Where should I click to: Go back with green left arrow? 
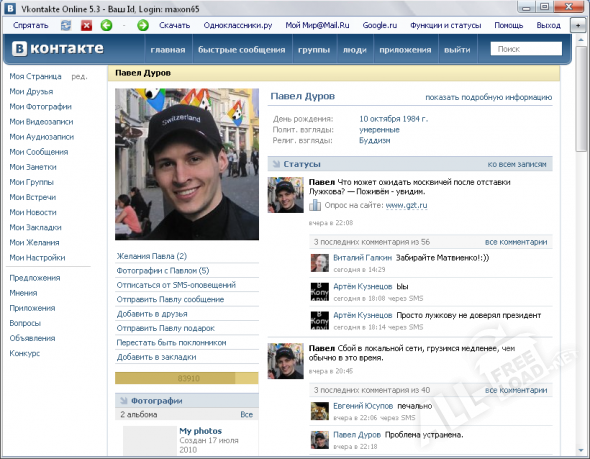click(x=106, y=26)
